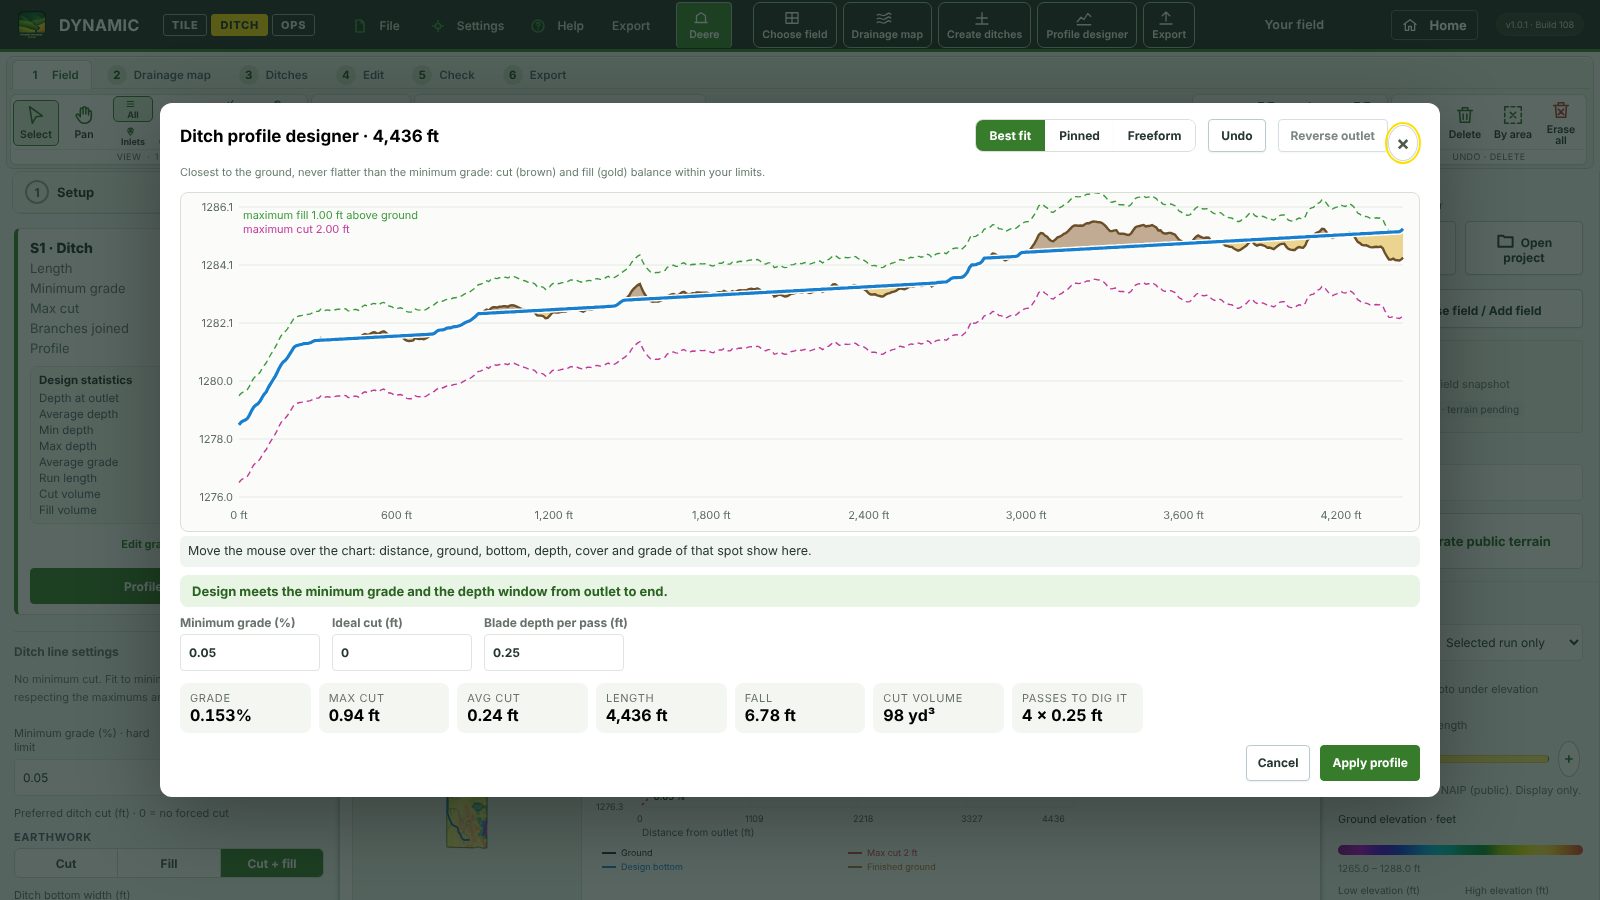Click the GRADE 0.153% stat card

(245, 708)
